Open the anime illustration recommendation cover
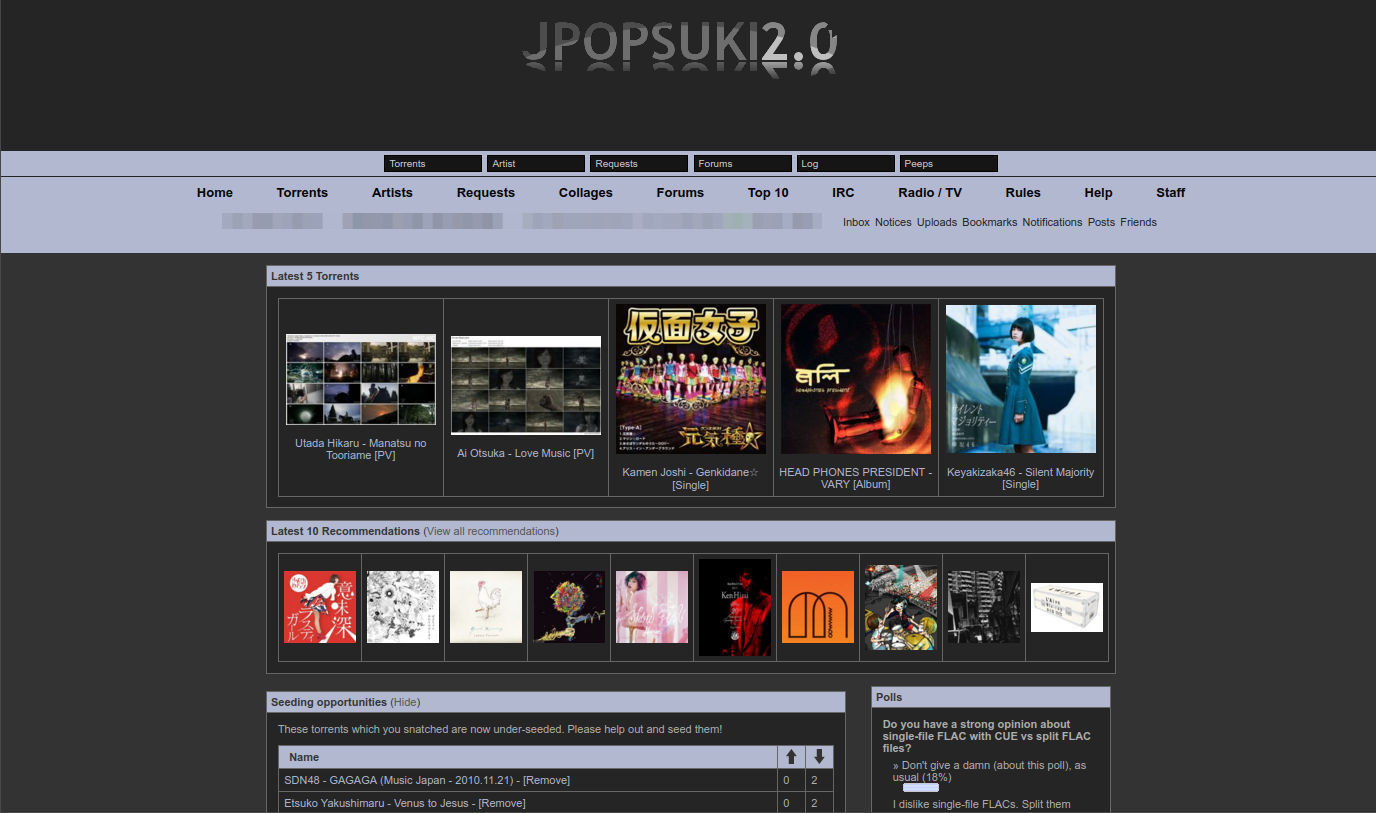 (901, 607)
